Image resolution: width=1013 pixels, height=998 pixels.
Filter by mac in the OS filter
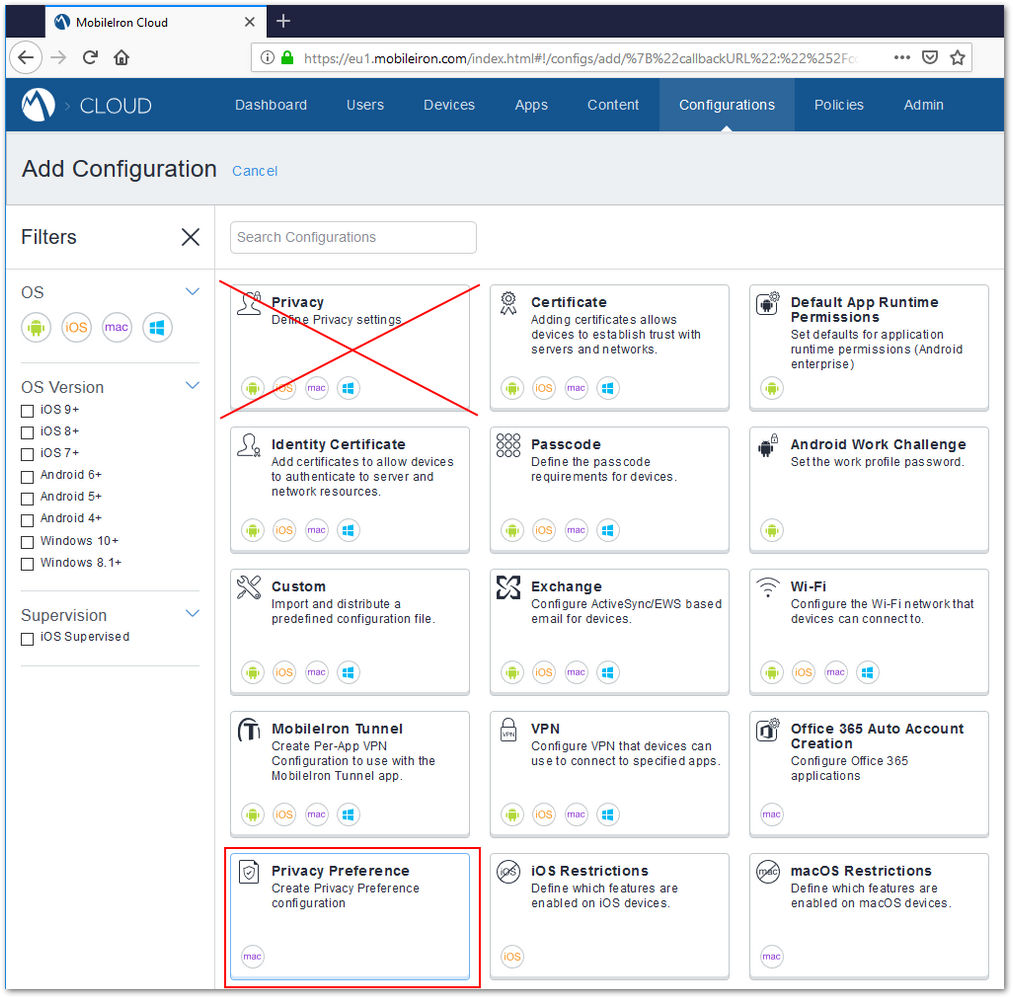tap(116, 327)
